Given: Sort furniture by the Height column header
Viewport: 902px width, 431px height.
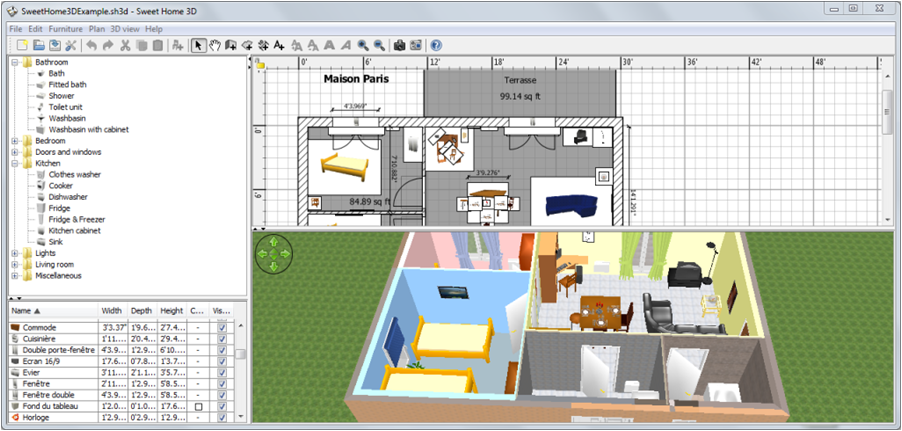Looking at the screenshot, I should click(x=172, y=310).
